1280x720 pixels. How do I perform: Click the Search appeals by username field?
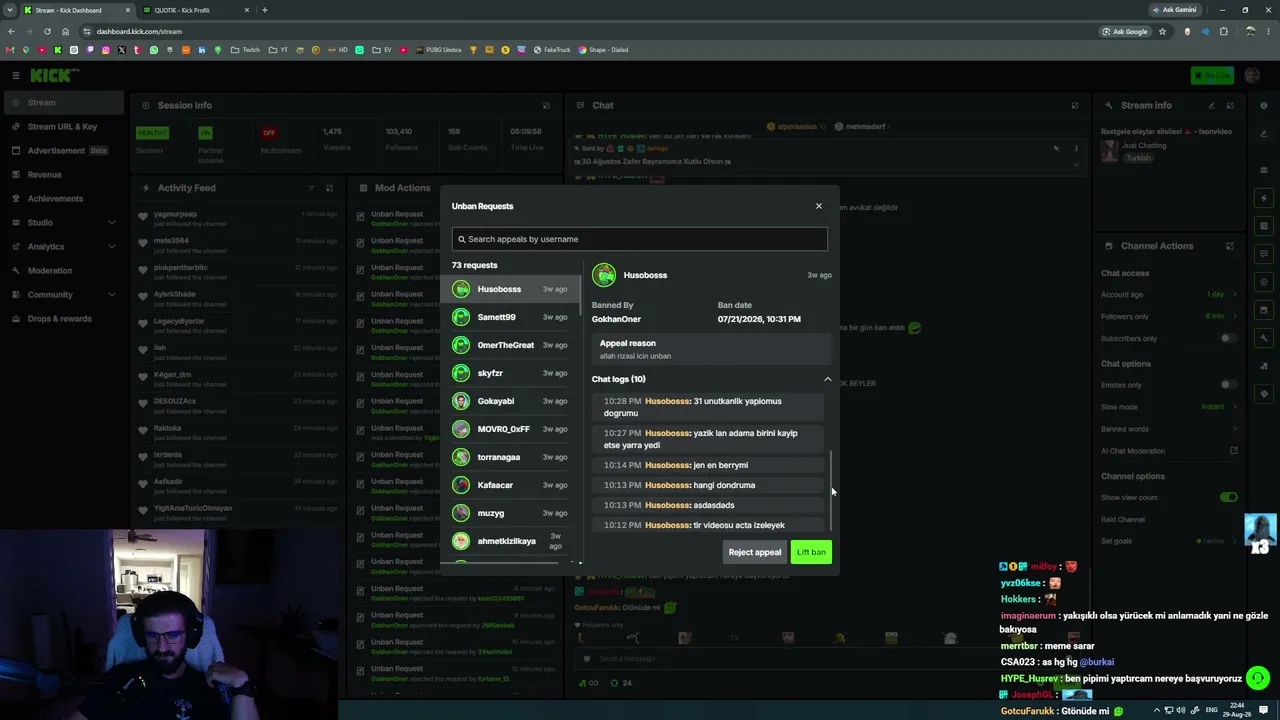pyautogui.click(x=640, y=239)
